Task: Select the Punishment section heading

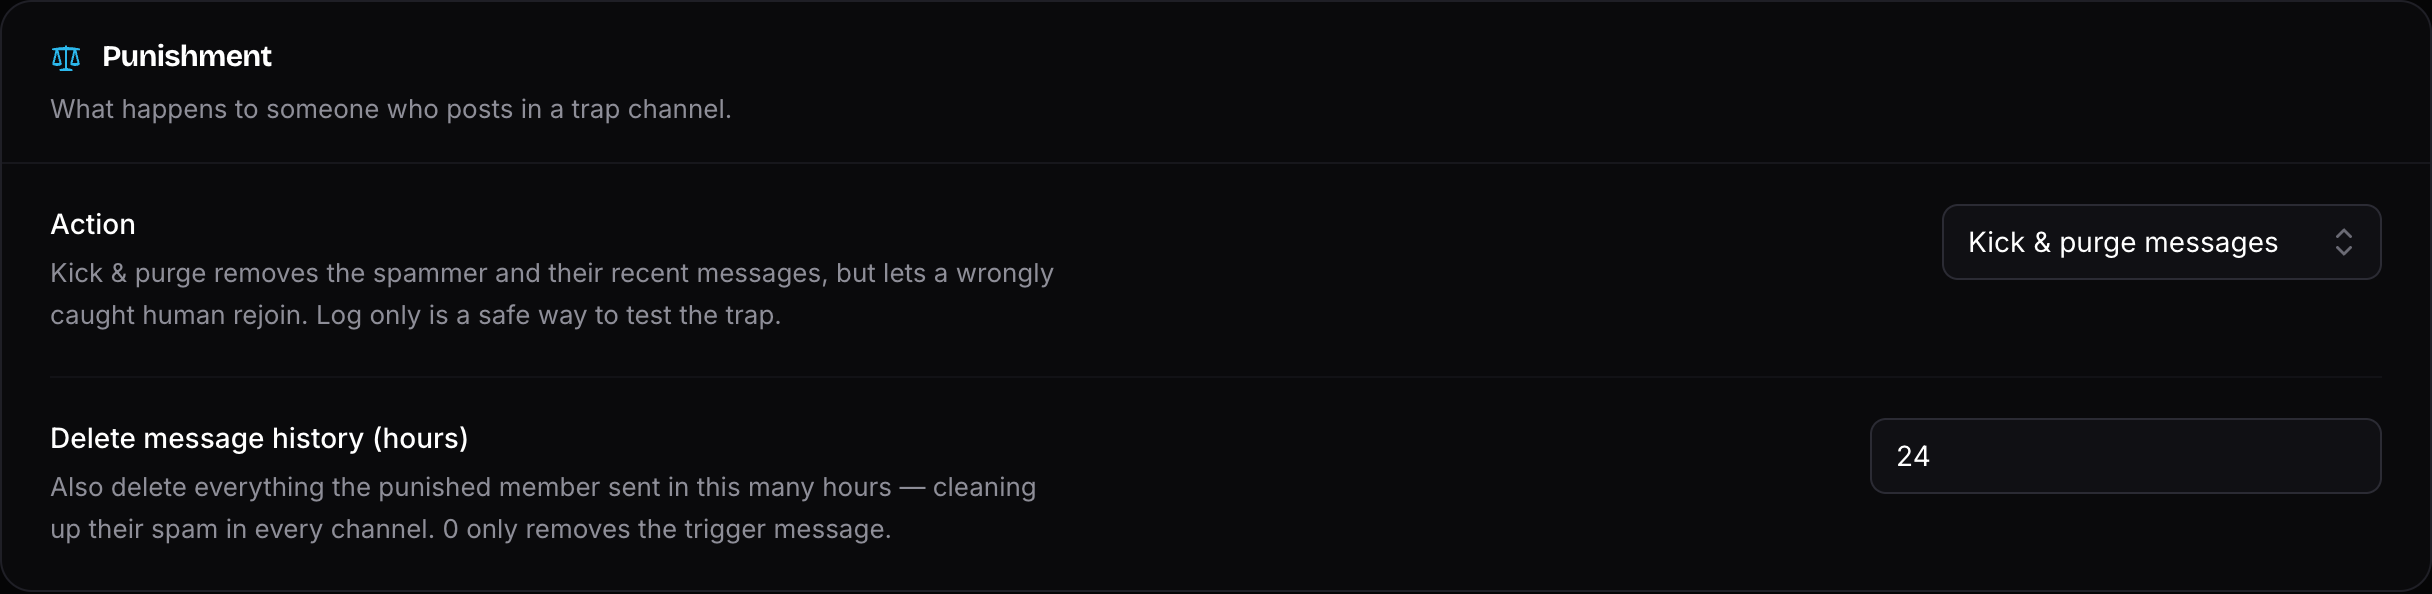Action: tap(187, 56)
